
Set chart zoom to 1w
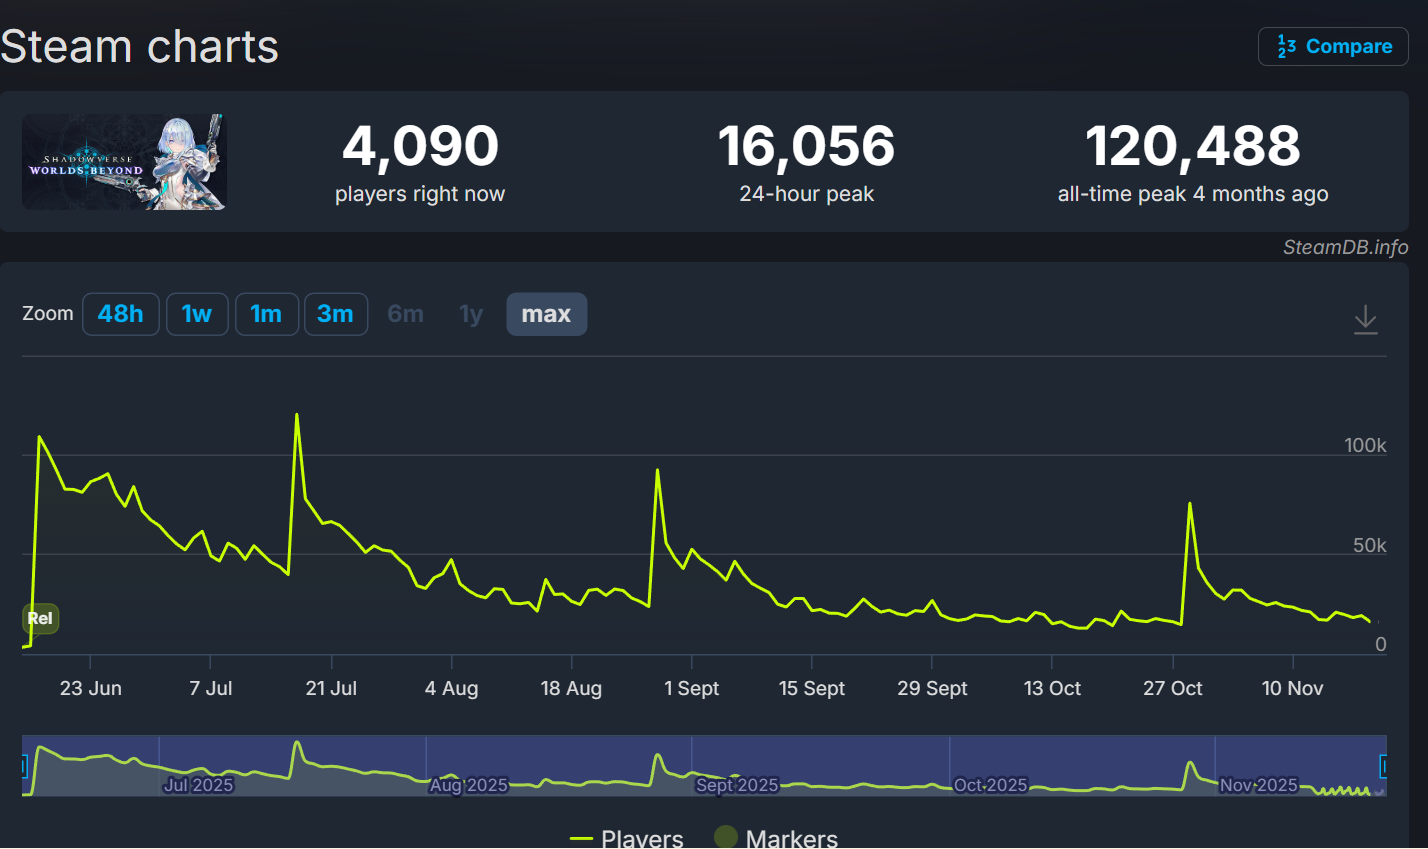coord(197,314)
